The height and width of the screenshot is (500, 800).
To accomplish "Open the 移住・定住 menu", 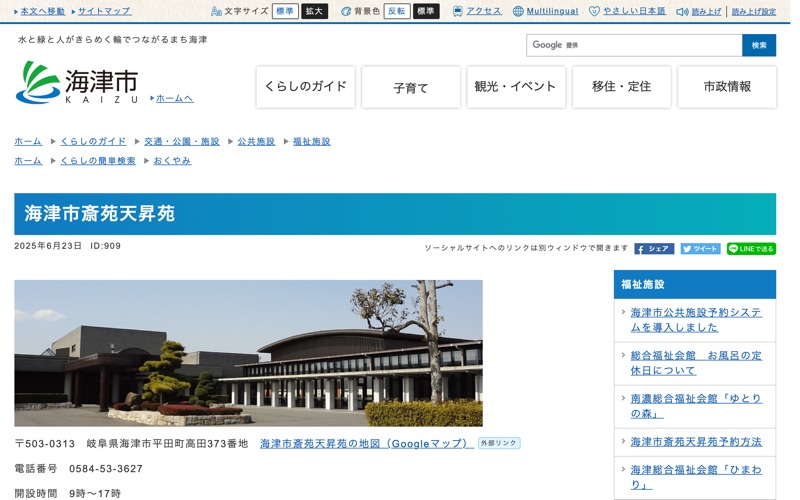I will coord(621,87).
